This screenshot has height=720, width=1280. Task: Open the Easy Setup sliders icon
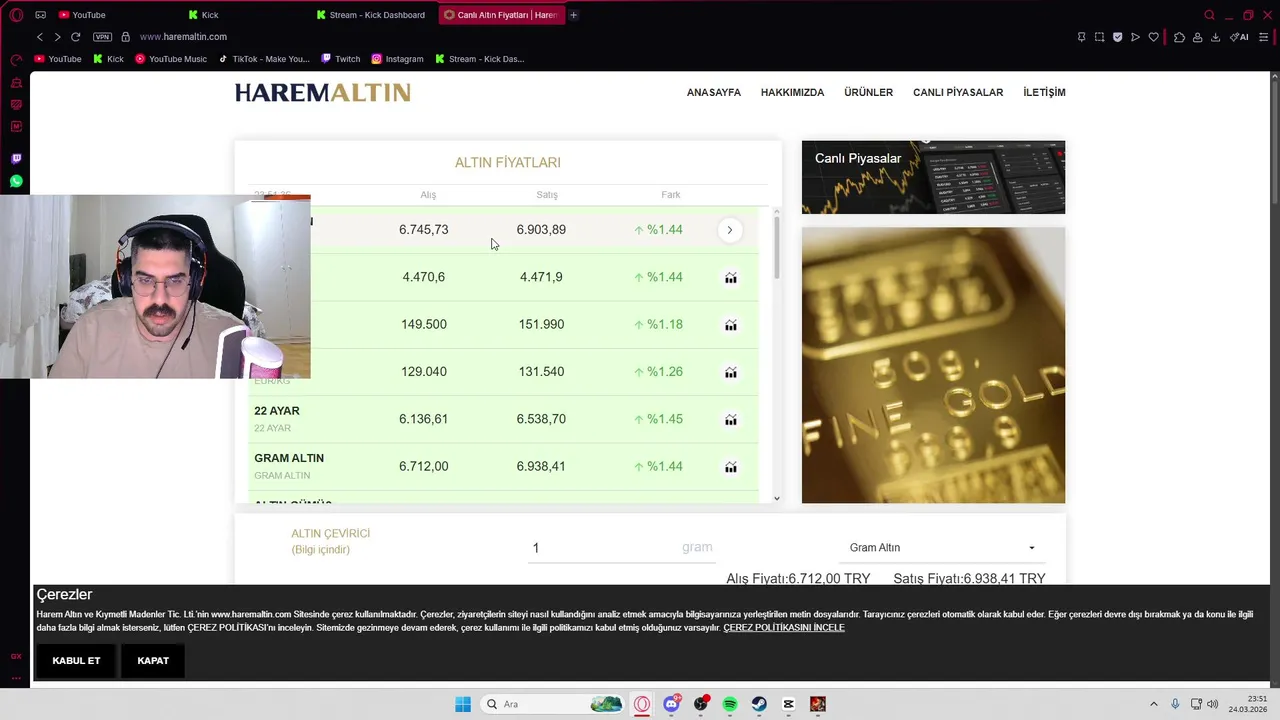(1263, 37)
